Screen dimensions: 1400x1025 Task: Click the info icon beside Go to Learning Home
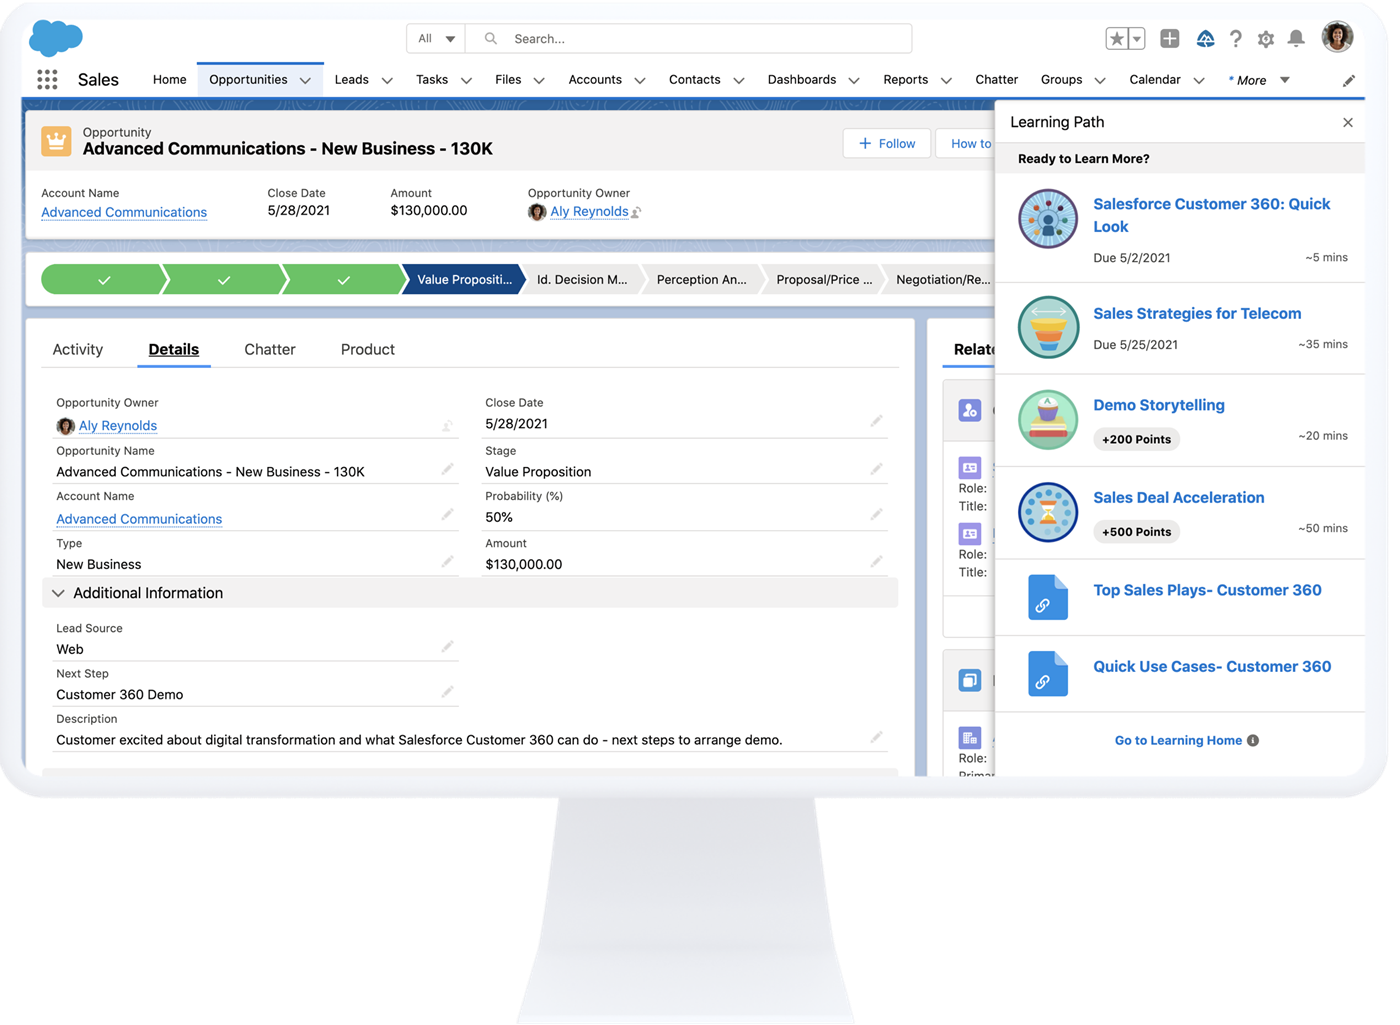tap(1253, 741)
